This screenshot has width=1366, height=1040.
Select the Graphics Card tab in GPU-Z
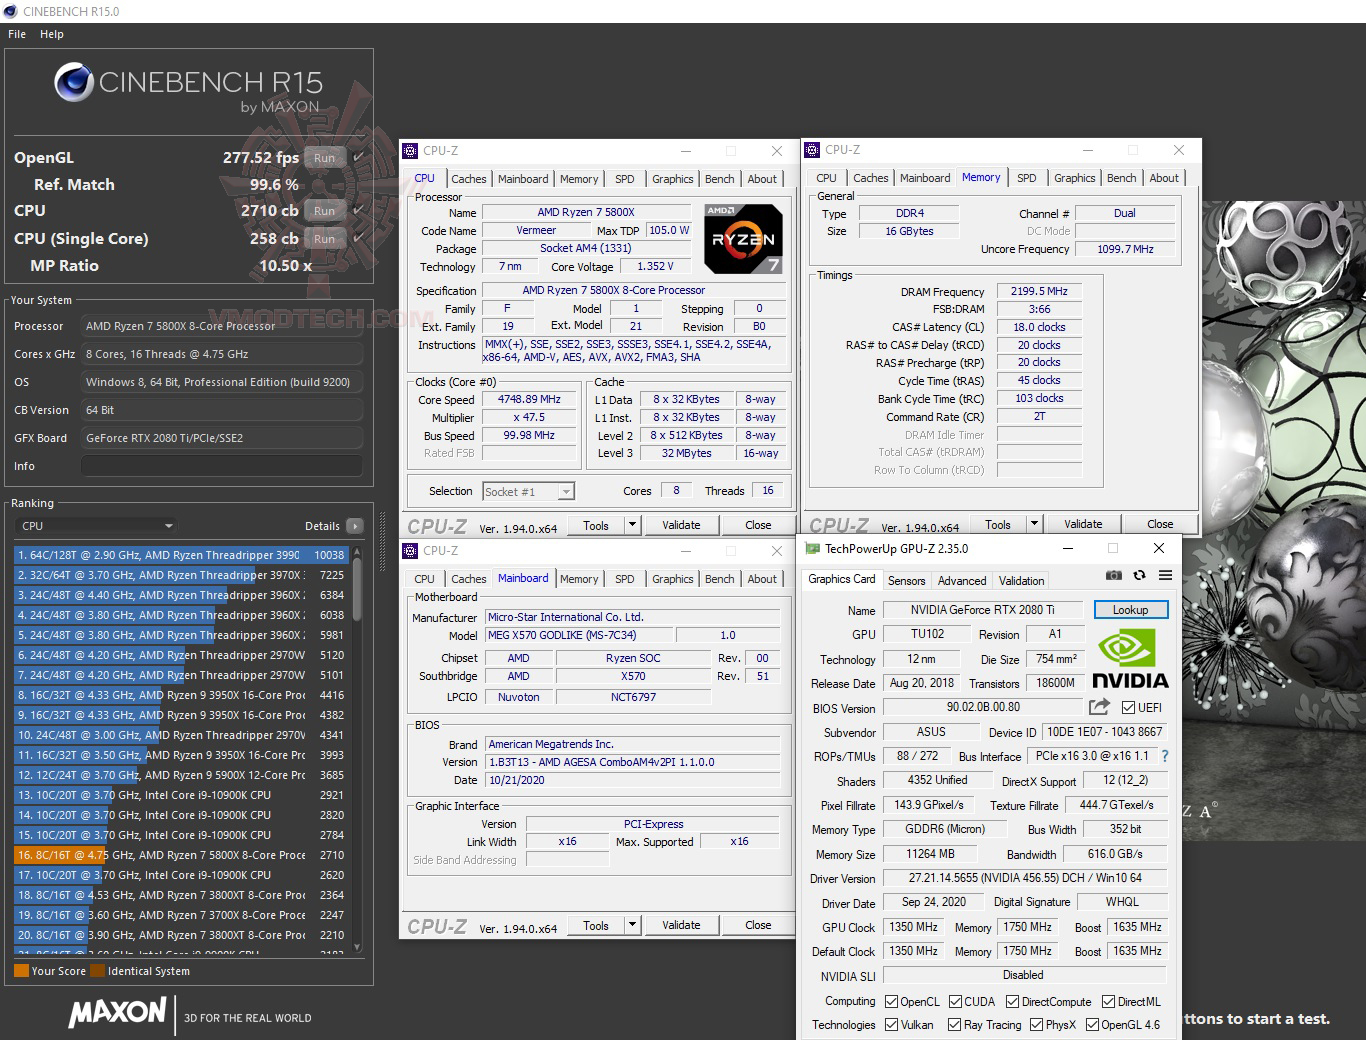pyautogui.click(x=842, y=579)
